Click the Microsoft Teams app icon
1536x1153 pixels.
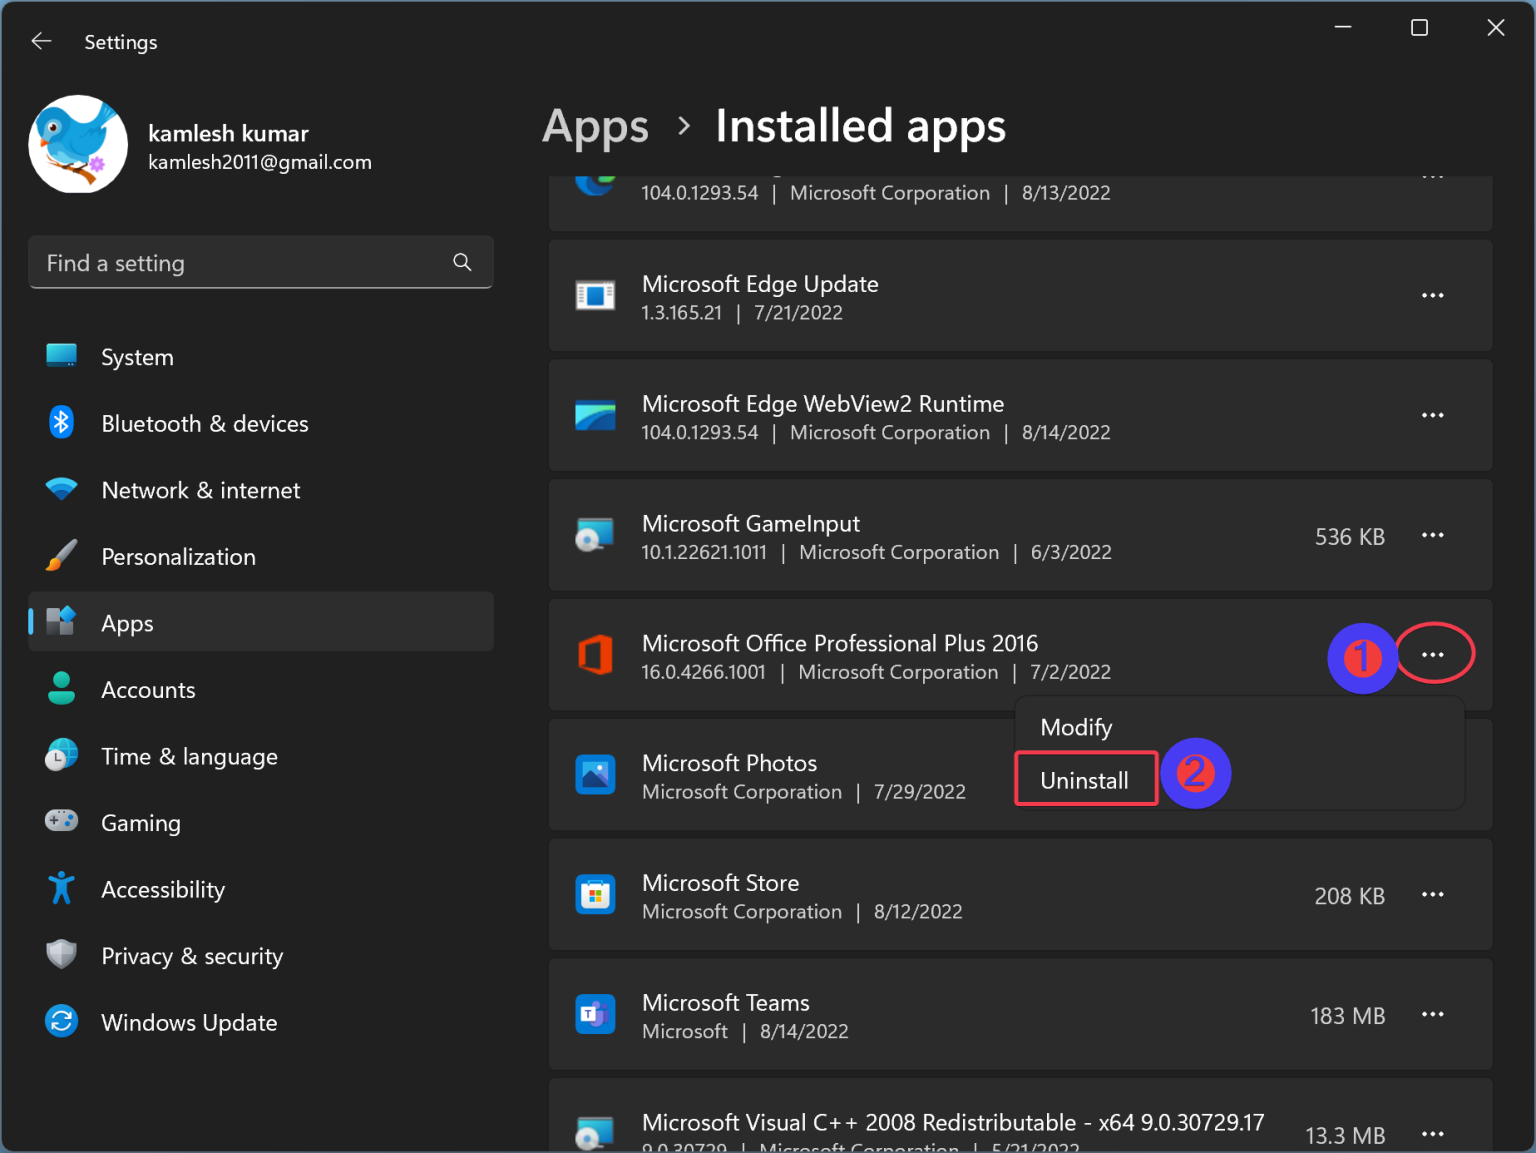click(595, 1014)
